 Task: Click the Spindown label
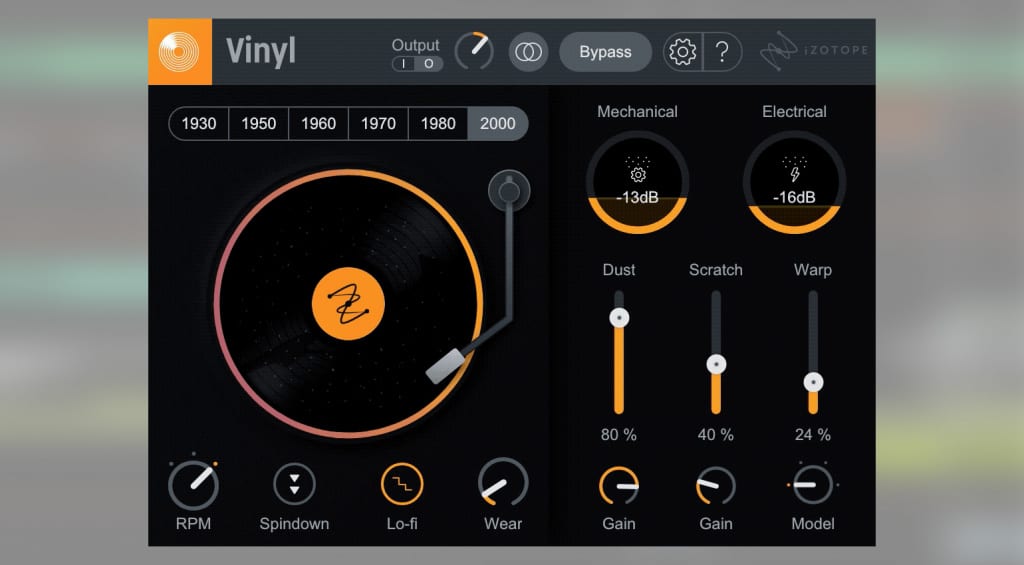pos(295,524)
